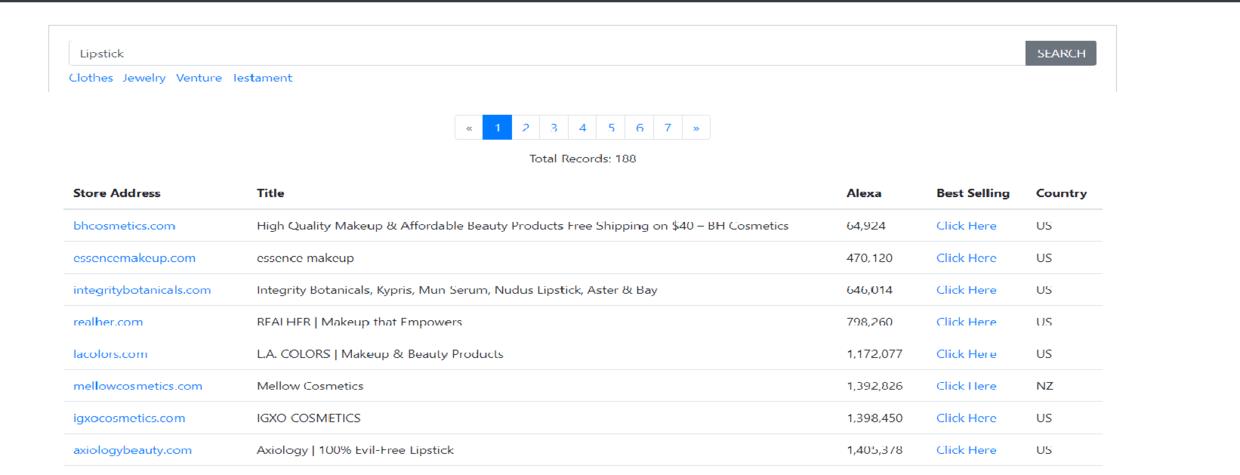Click Here for mellowcosmetics.com best selling
1240x475 pixels.
click(x=966, y=386)
